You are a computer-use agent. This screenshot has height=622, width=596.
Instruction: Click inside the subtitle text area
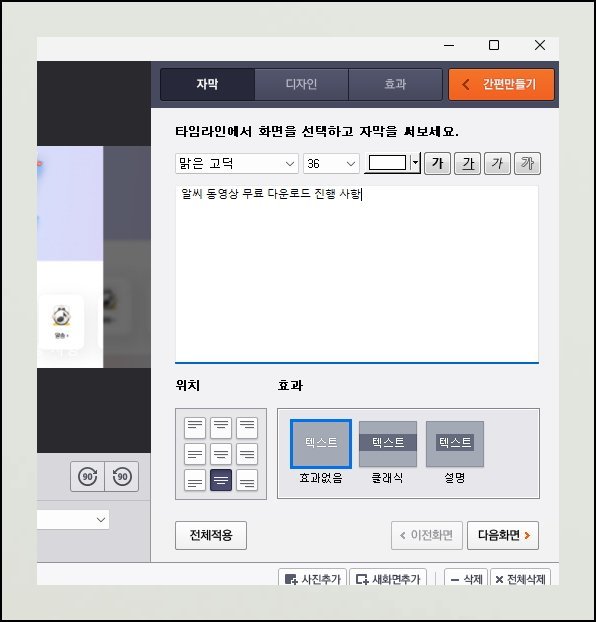coord(357,274)
